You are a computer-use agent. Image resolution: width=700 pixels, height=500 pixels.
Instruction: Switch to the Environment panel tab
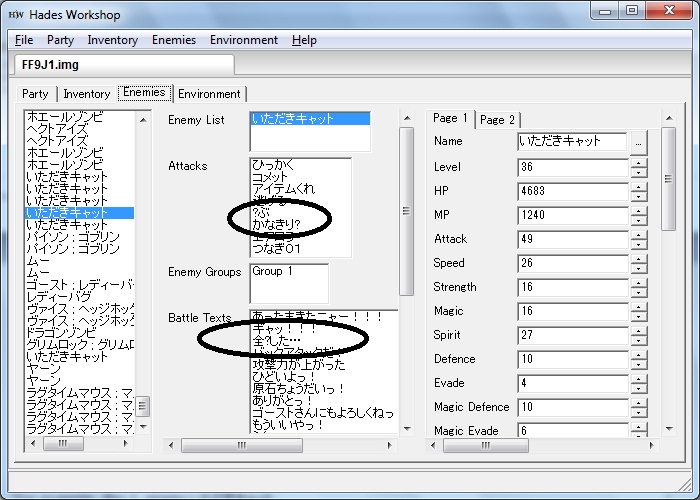pyautogui.click(x=209, y=94)
